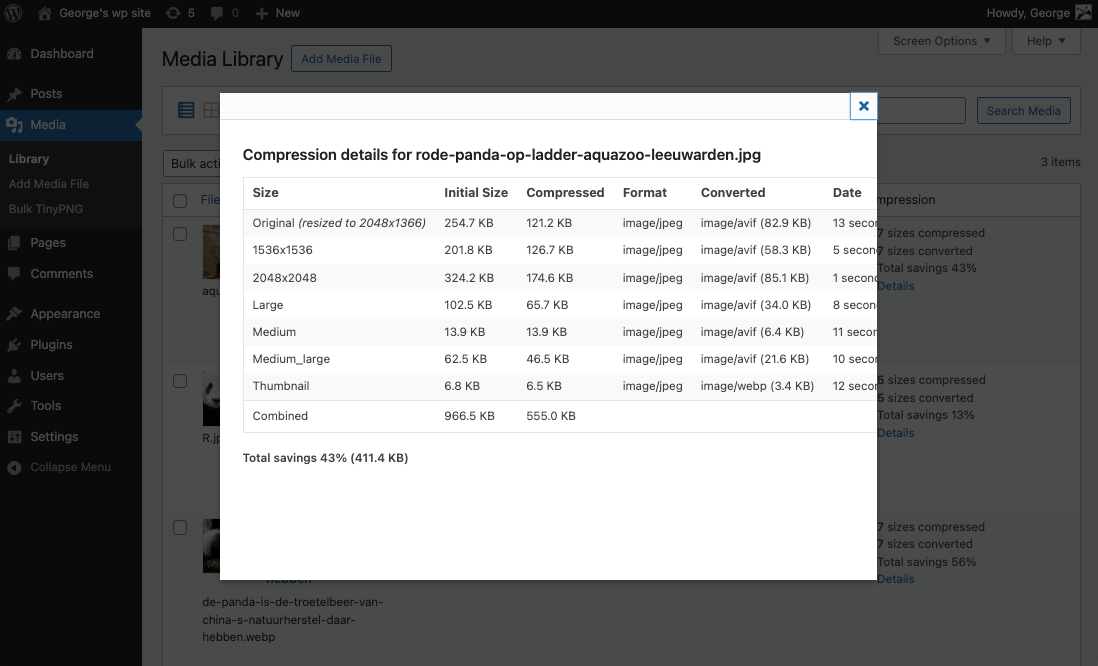
Task: Click the Tools wrench icon
Action: pyautogui.click(x=15, y=406)
